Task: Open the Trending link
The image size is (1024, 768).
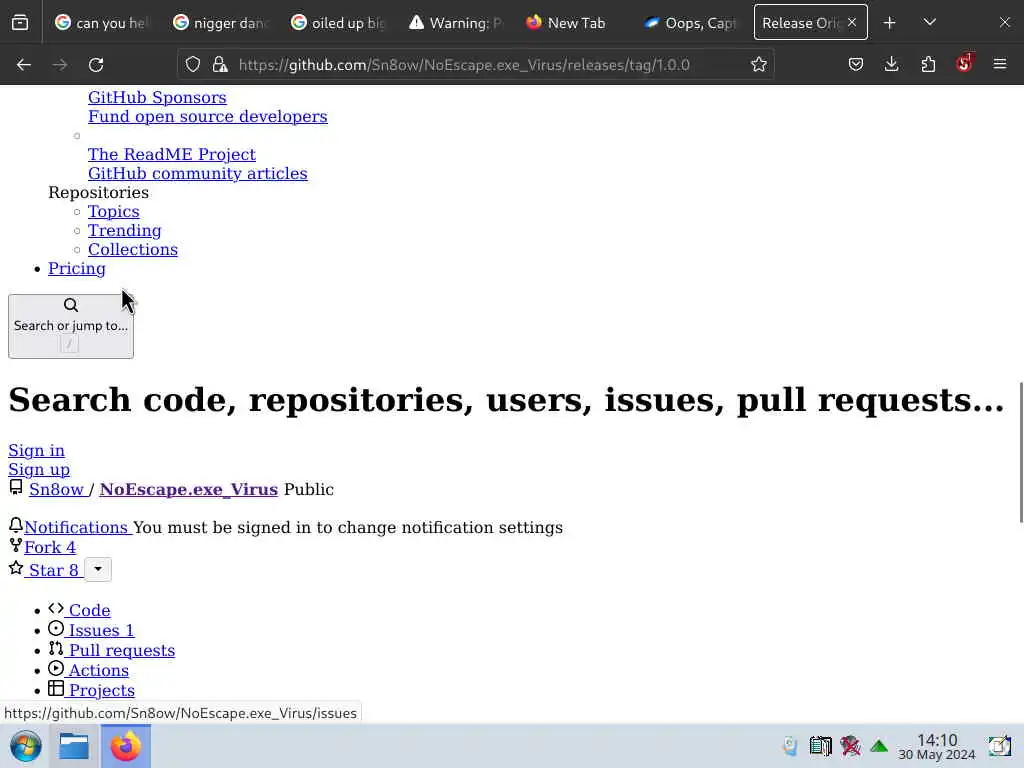Action: [x=125, y=231]
